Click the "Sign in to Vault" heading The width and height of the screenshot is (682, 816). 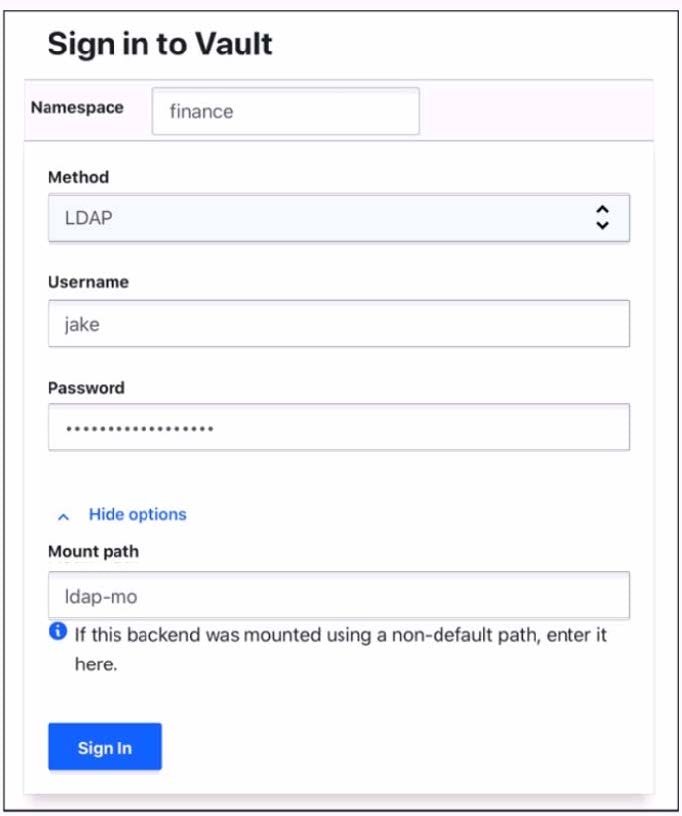pos(160,44)
